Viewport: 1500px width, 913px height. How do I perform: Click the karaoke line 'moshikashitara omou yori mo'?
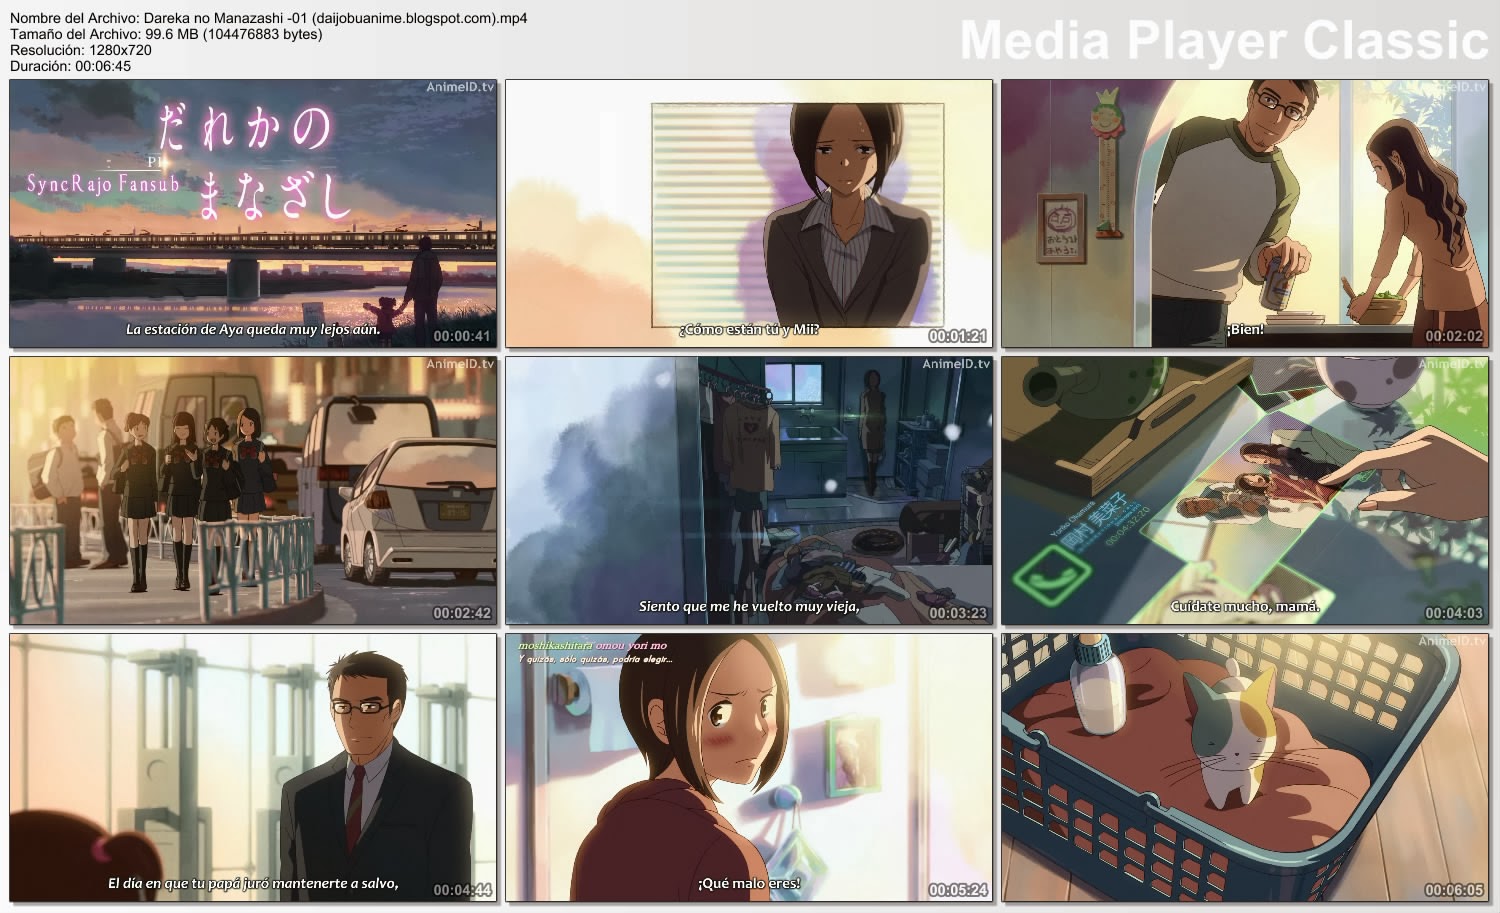(x=592, y=645)
